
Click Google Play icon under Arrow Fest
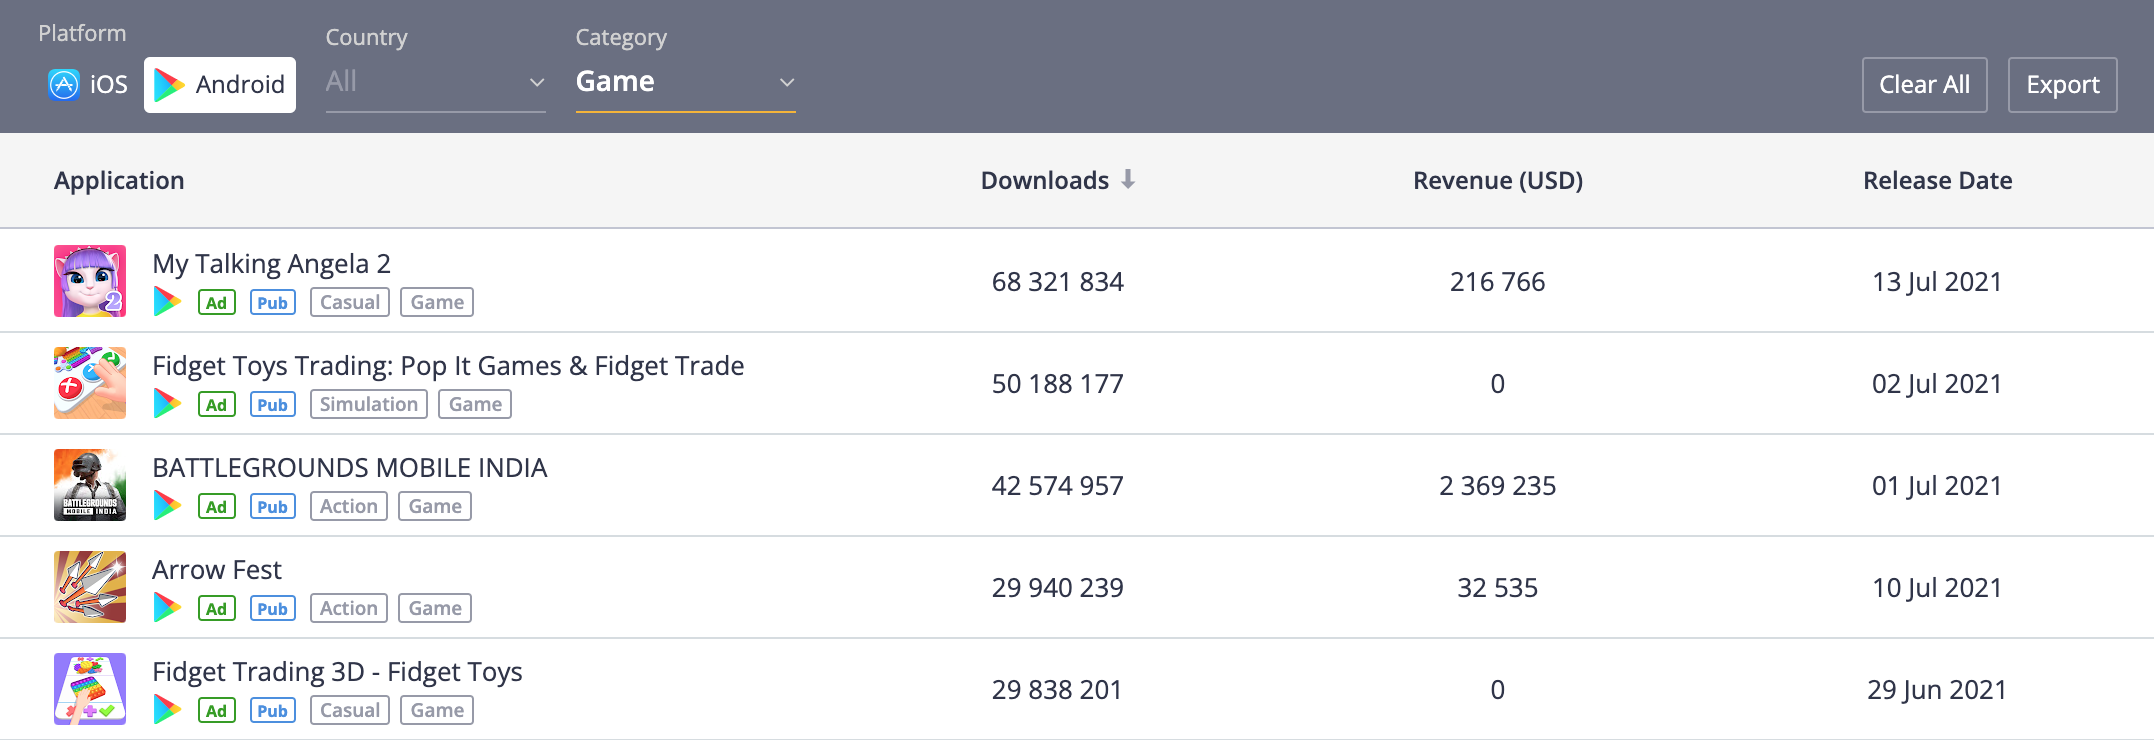(167, 607)
